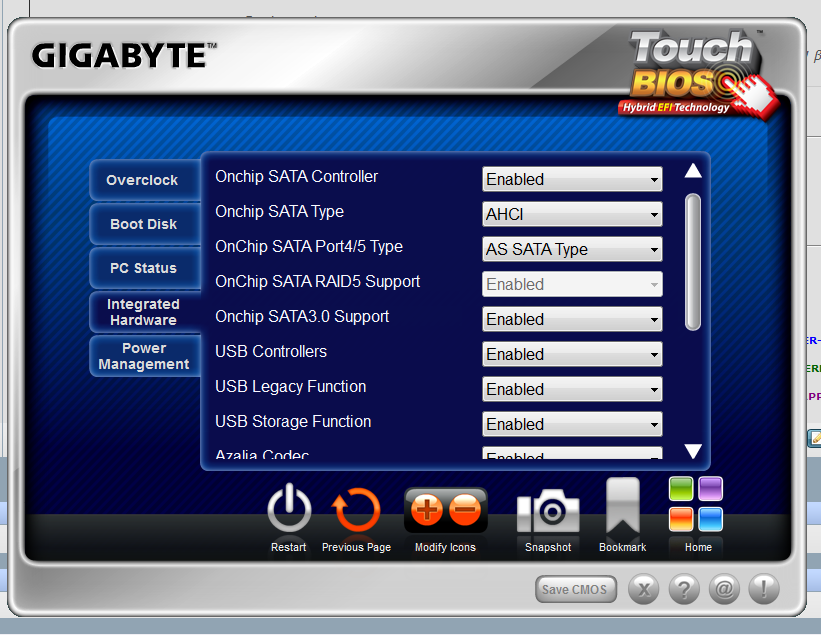
Task: Switch to Boot Disk tab
Action: point(145,224)
